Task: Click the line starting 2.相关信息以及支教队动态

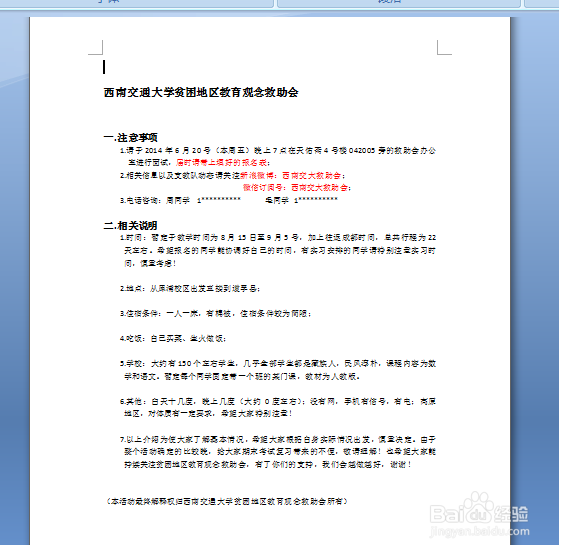Action: coord(232,176)
